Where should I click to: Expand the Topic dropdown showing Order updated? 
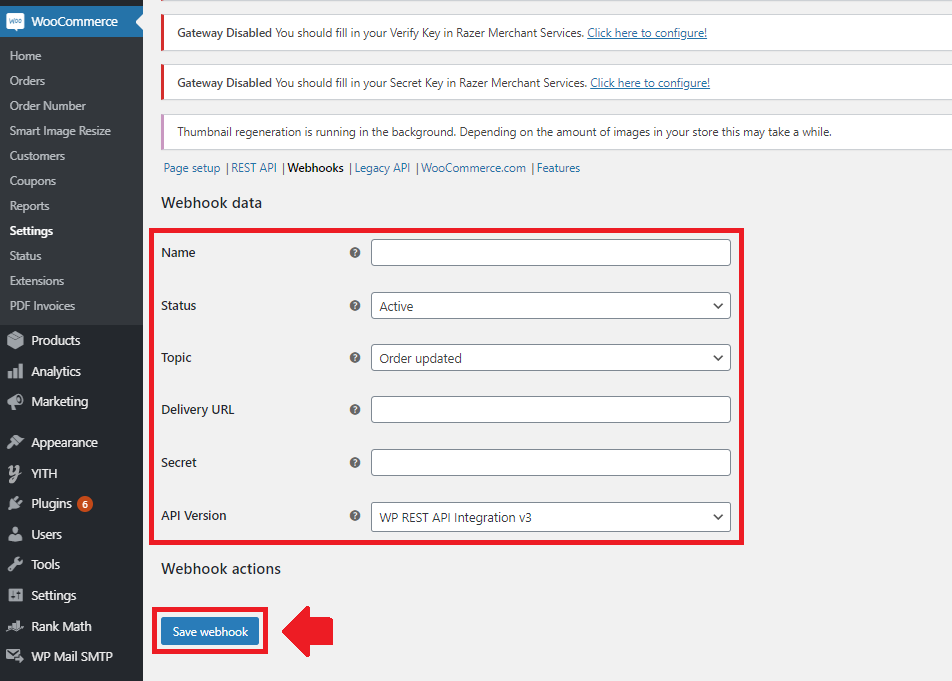coord(550,358)
